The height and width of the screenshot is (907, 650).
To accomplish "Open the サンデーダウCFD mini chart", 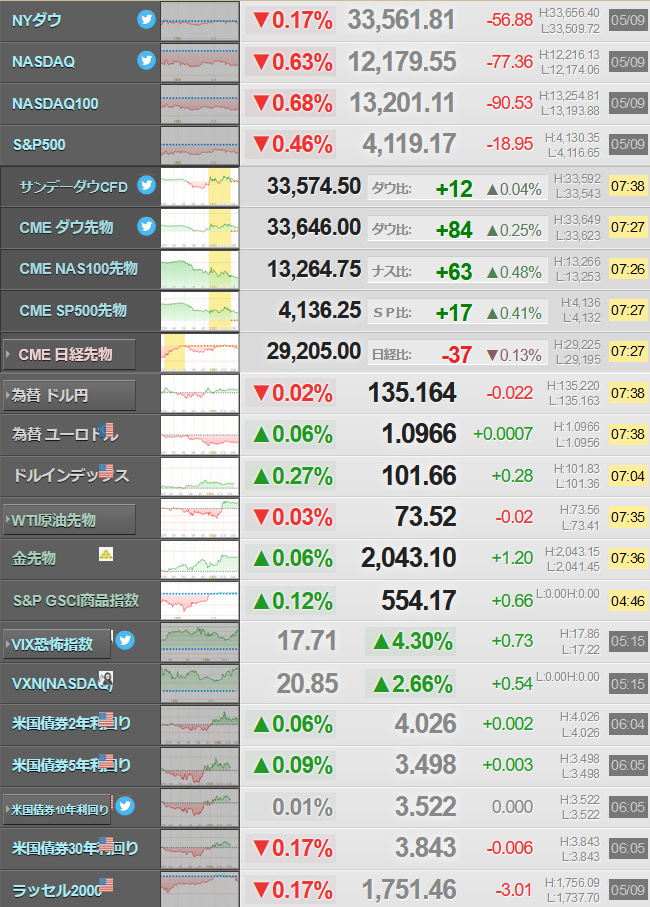I will (200, 186).
